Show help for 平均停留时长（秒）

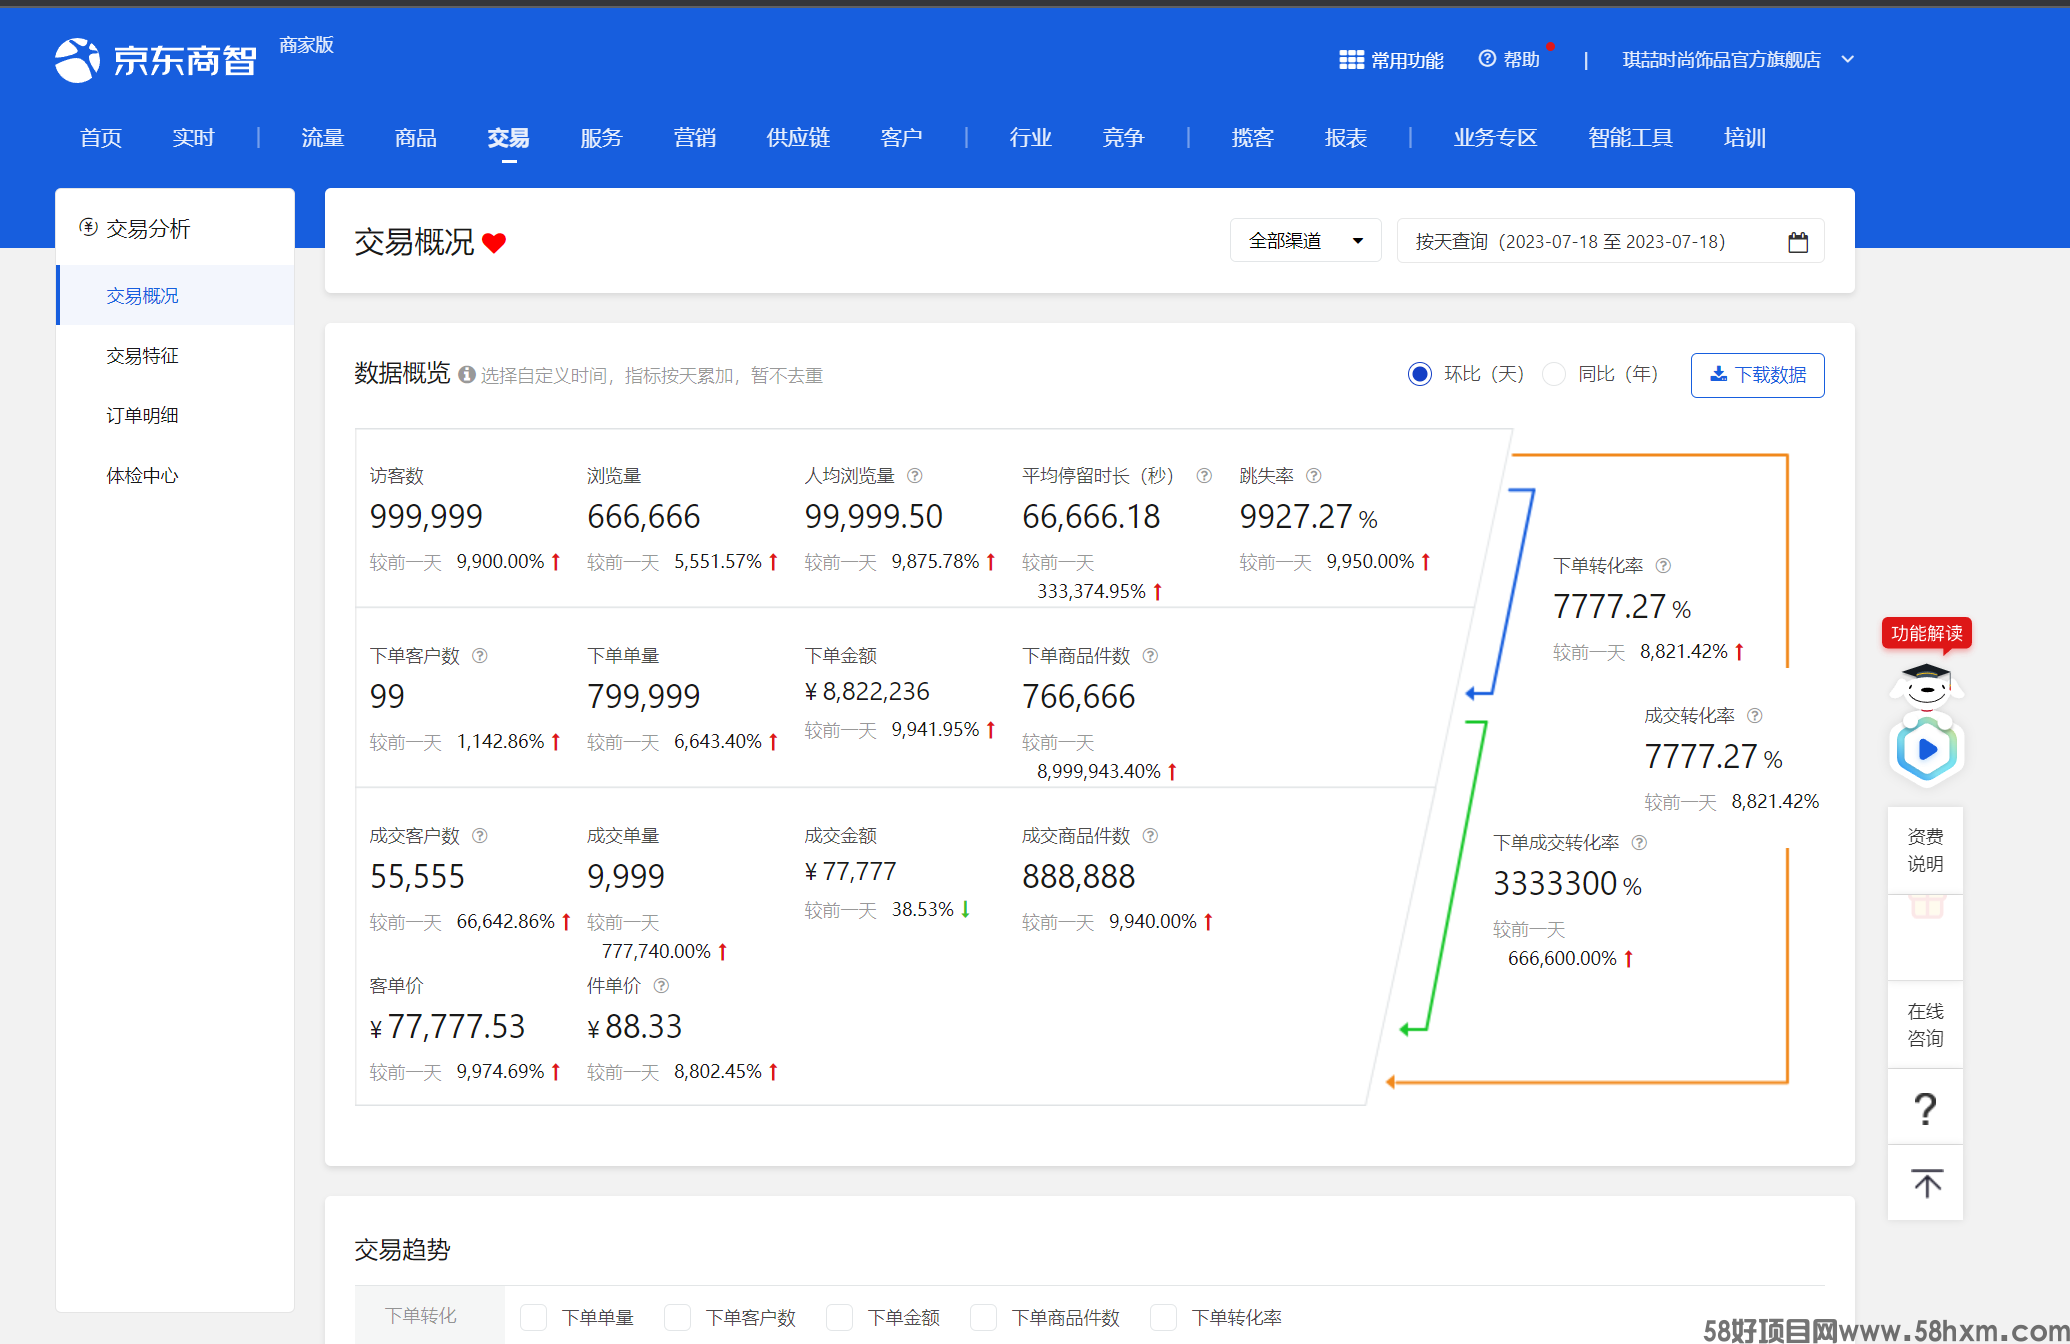[x=1204, y=476]
